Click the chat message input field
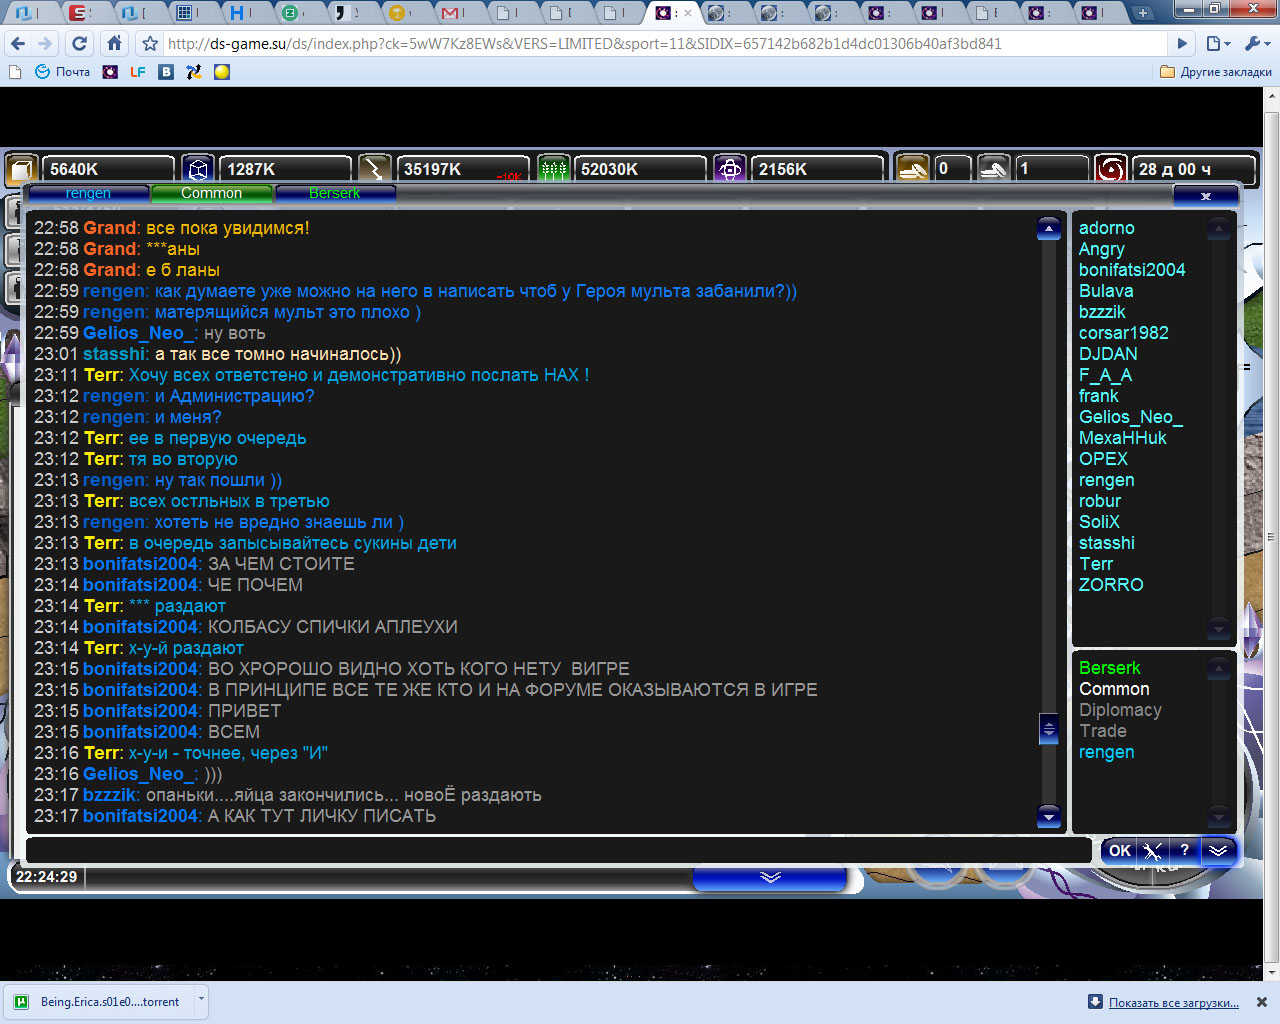This screenshot has width=1280, height=1024. pos(558,851)
